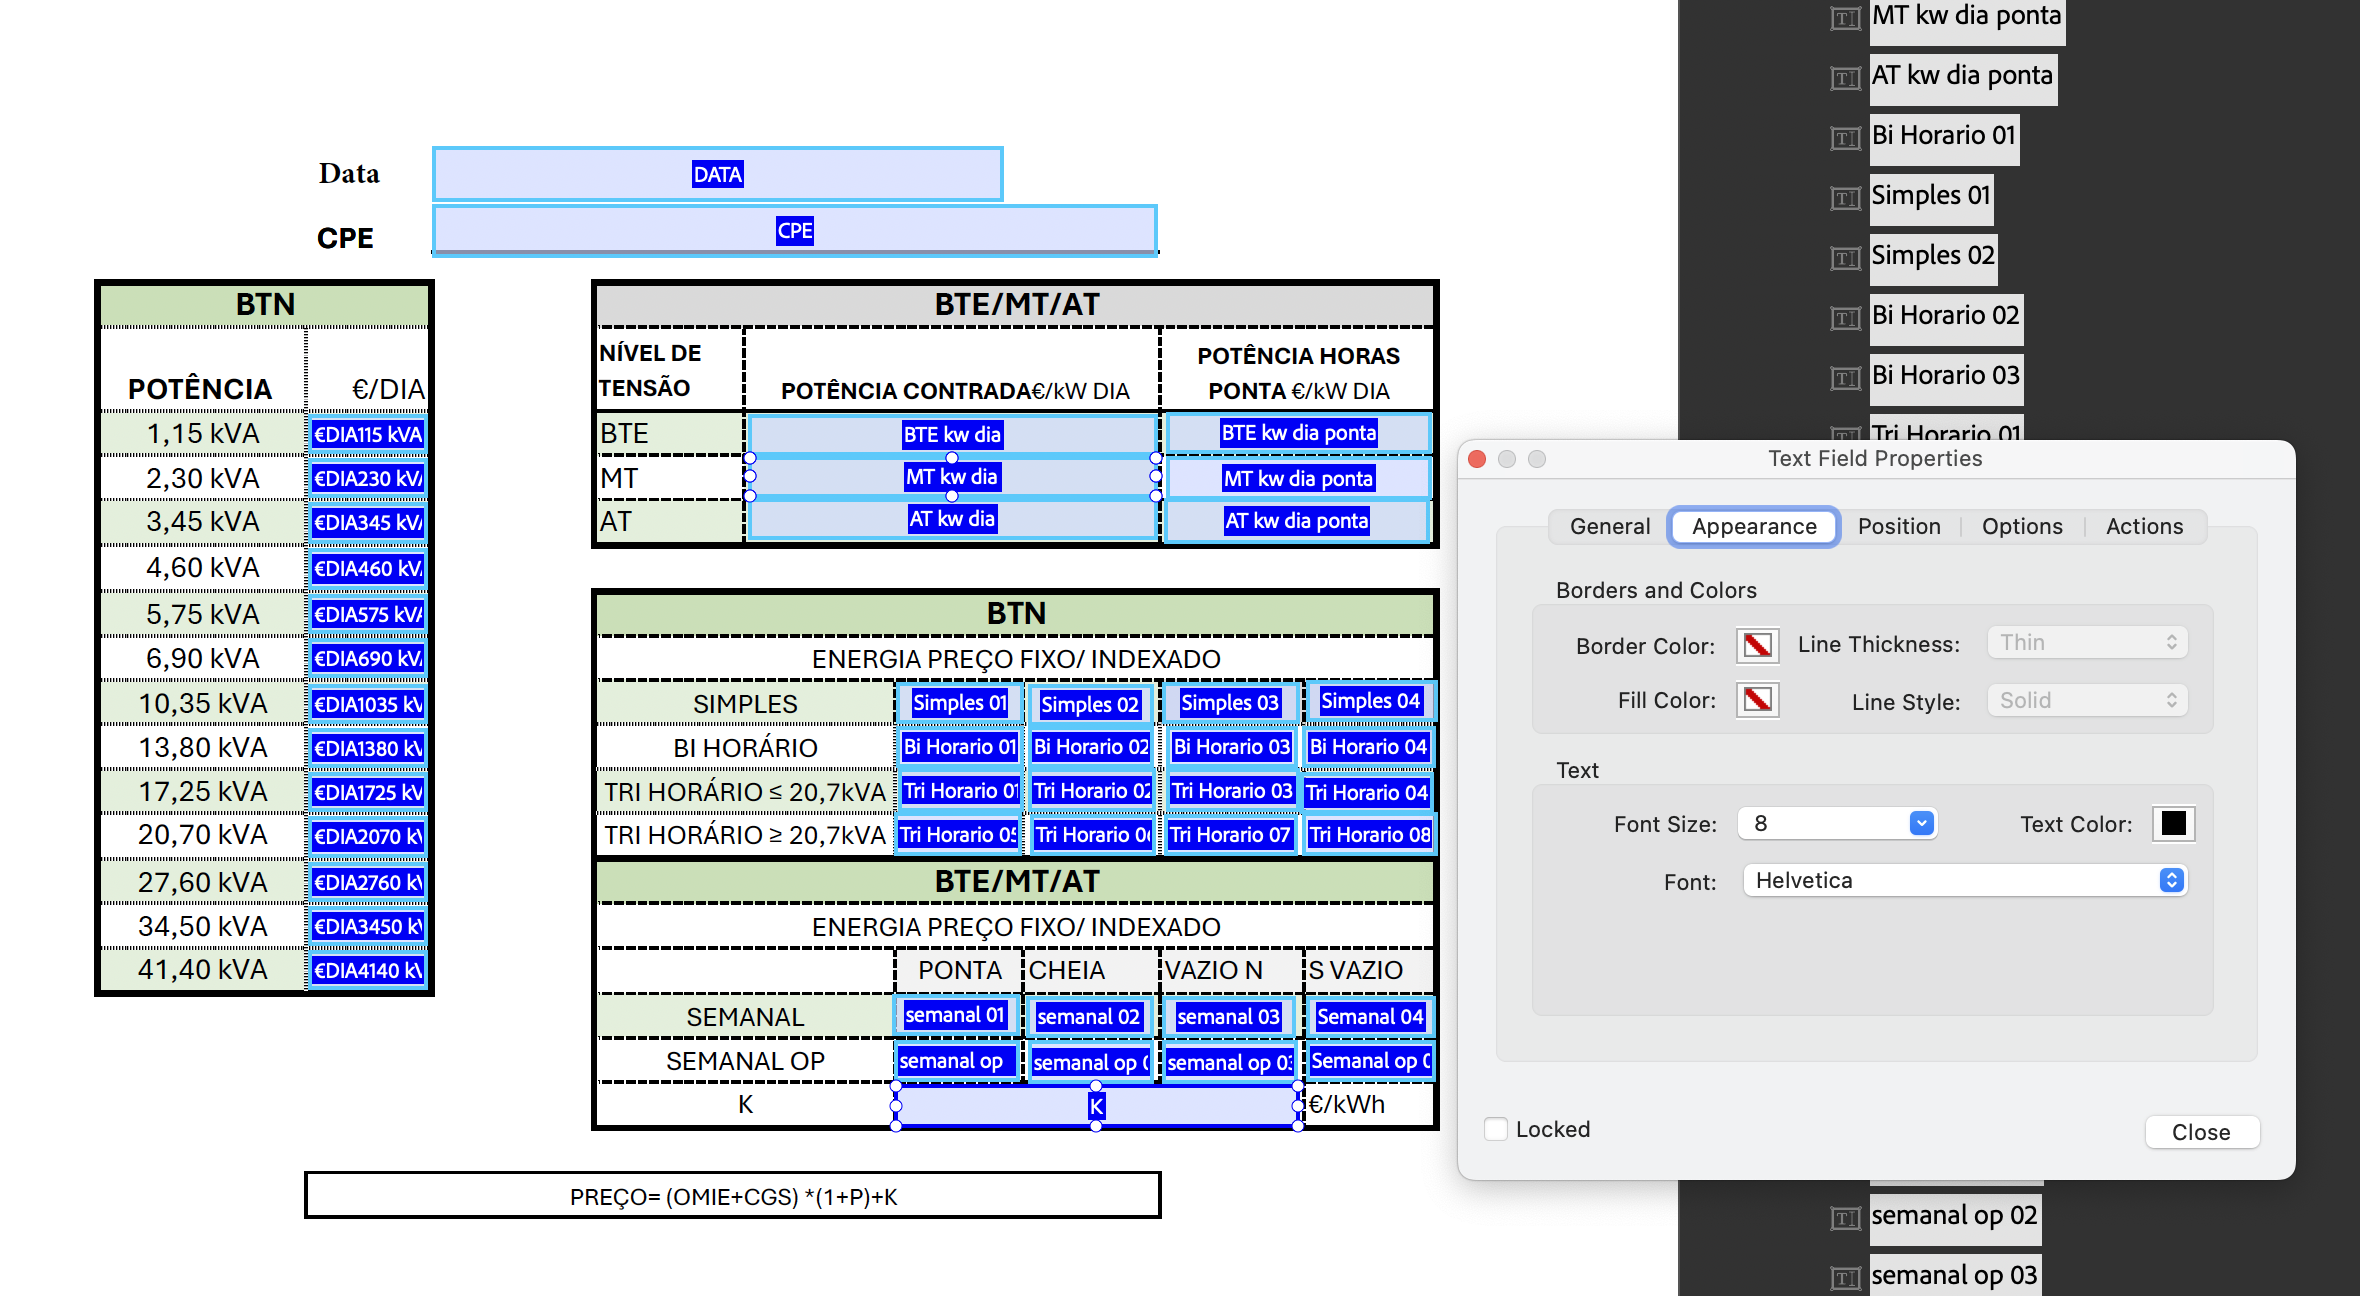
Task: Switch to the Options tab
Action: point(2022,526)
